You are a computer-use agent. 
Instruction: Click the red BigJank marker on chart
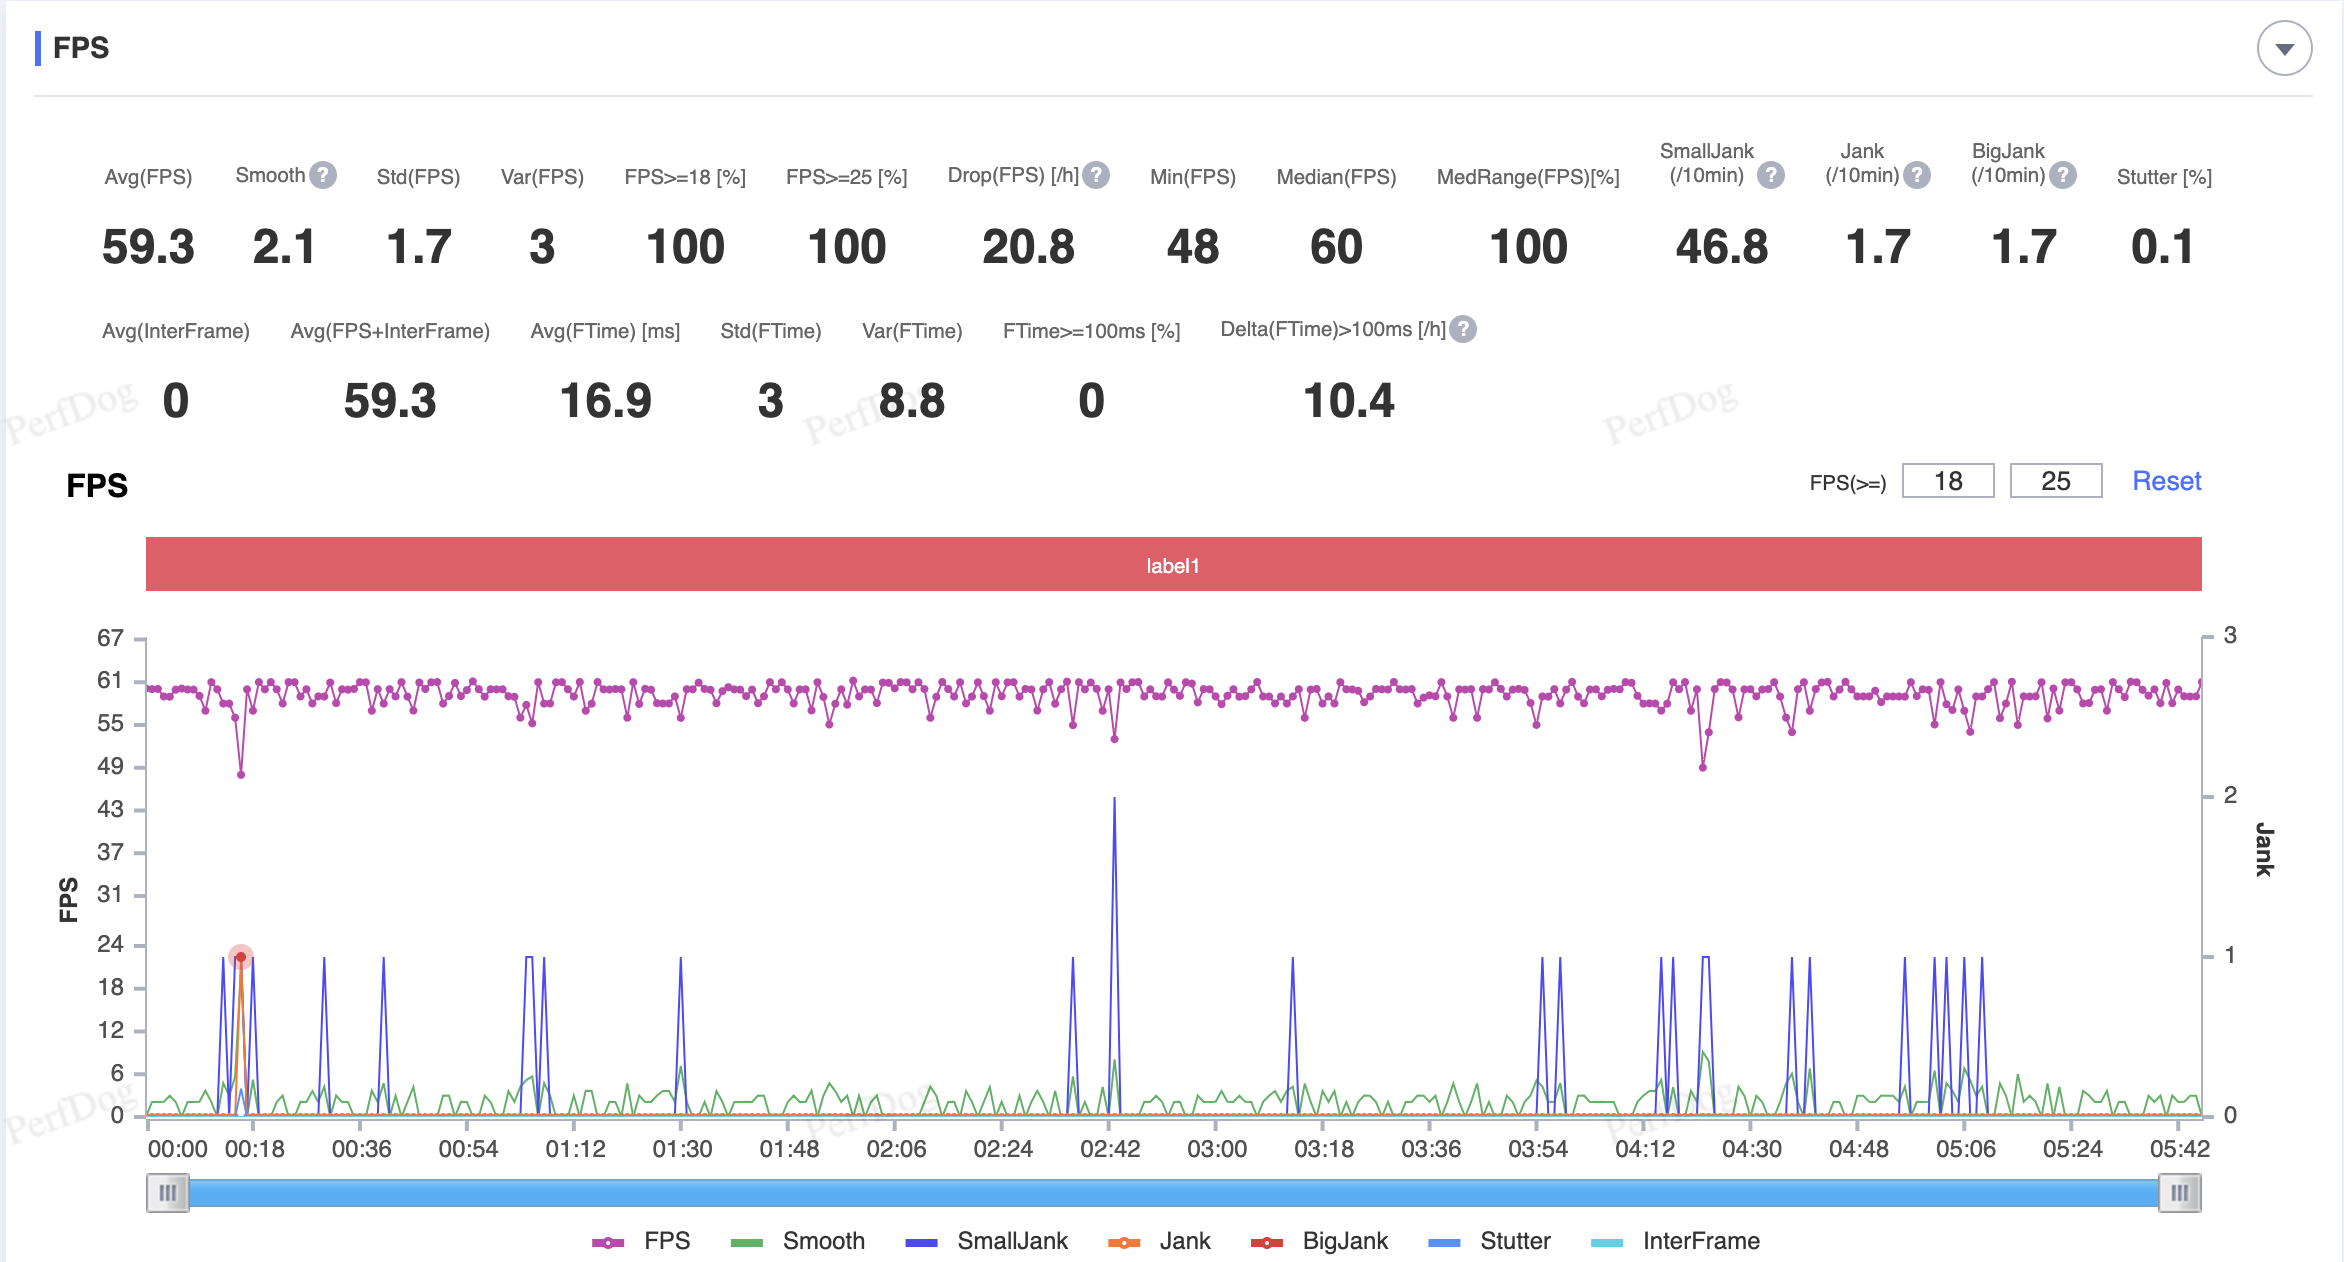[x=241, y=957]
